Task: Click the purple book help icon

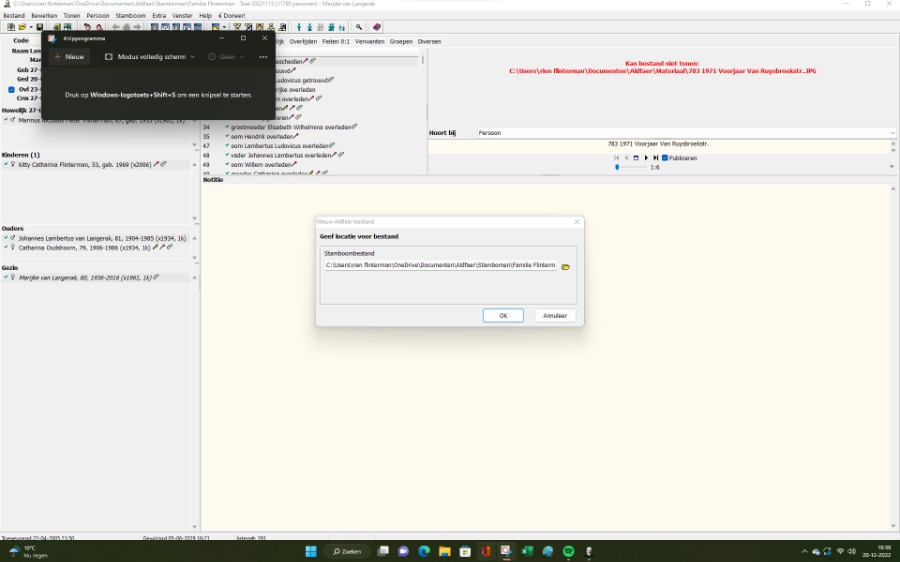Action: pyautogui.click(x=377, y=27)
